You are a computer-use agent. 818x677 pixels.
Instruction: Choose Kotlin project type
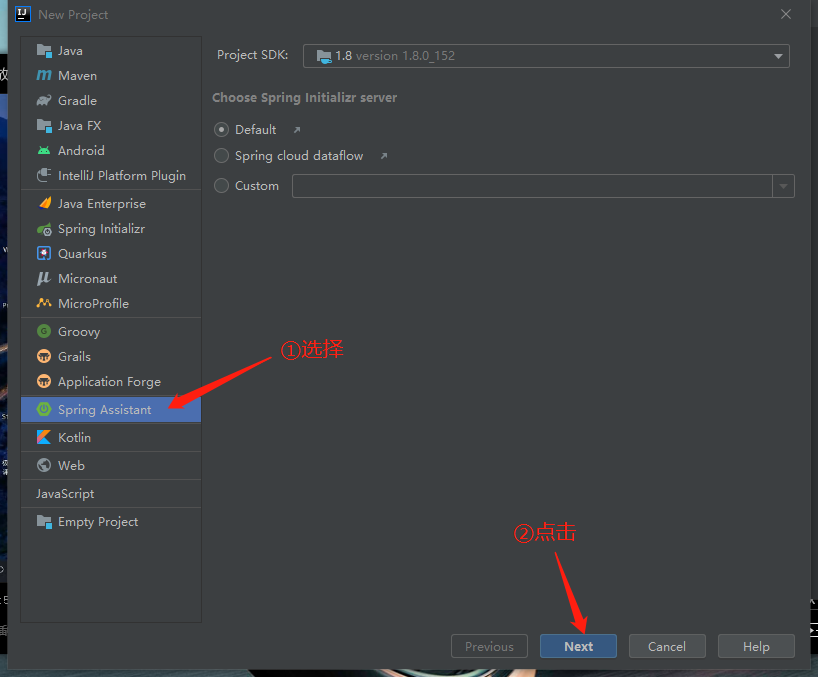point(111,438)
